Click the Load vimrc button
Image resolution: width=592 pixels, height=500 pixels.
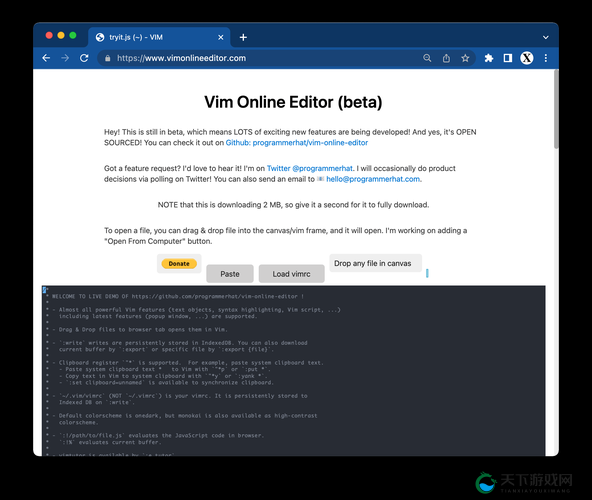point(291,274)
